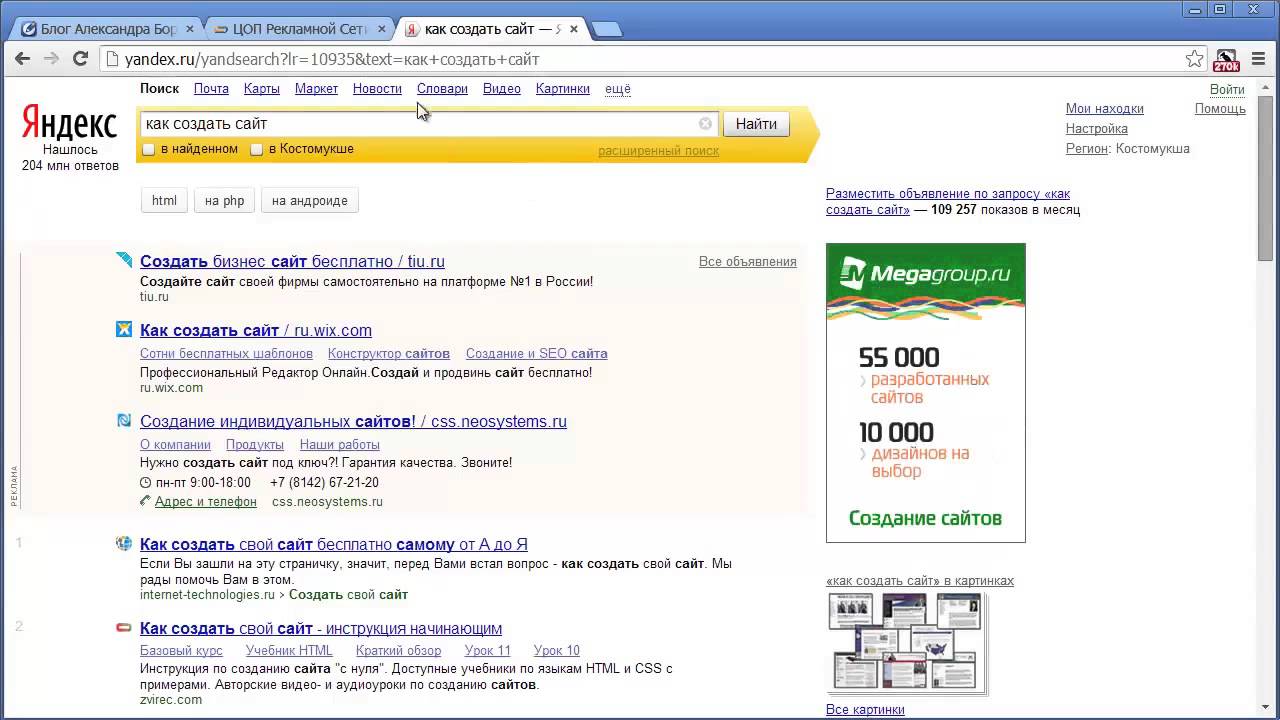The width and height of the screenshot is (1280, 720).
Task: Open Урок 11 sitelink
Action: click(488, 651)
